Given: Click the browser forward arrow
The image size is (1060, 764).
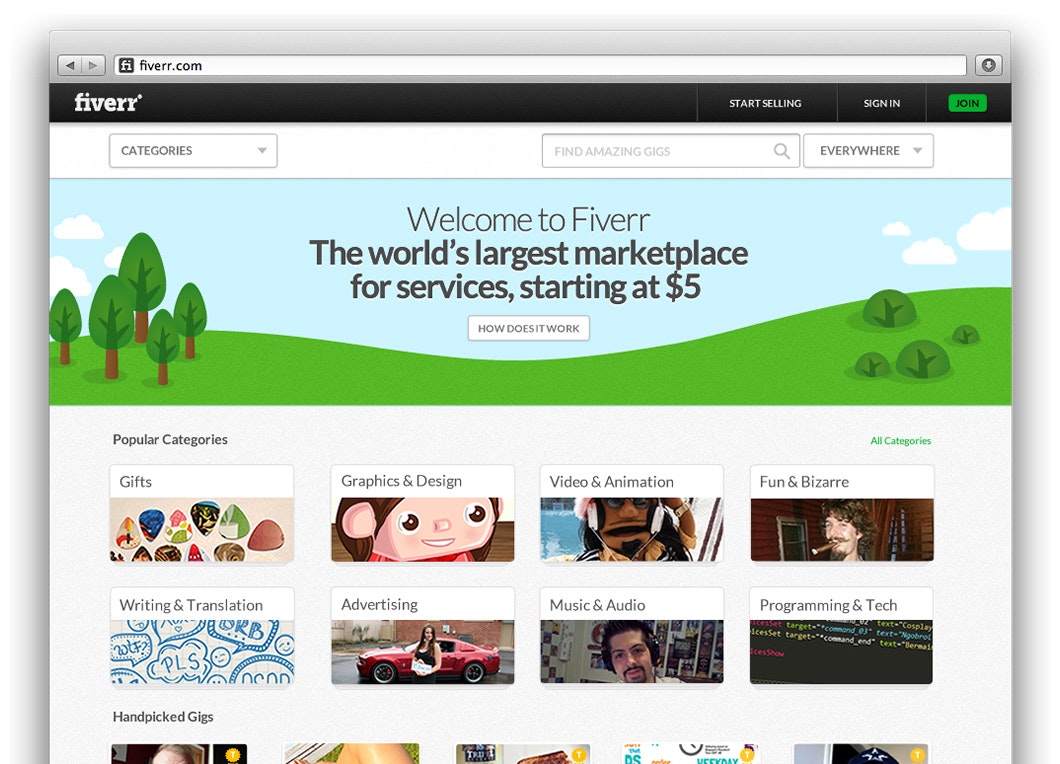Looking at the screenshot, I should point(93,64).
